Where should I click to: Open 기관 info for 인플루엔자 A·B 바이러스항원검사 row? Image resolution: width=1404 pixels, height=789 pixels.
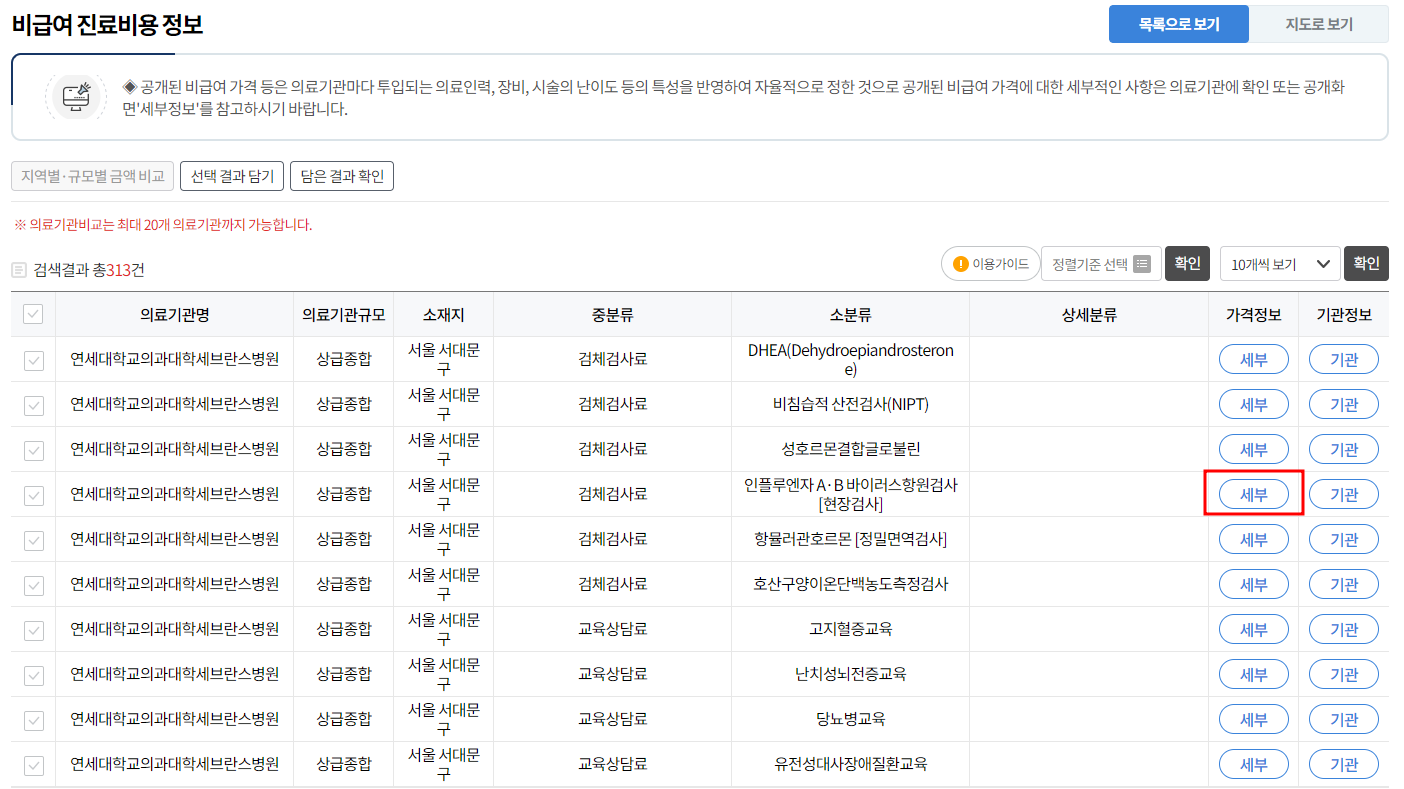(x=1344, y=494)
